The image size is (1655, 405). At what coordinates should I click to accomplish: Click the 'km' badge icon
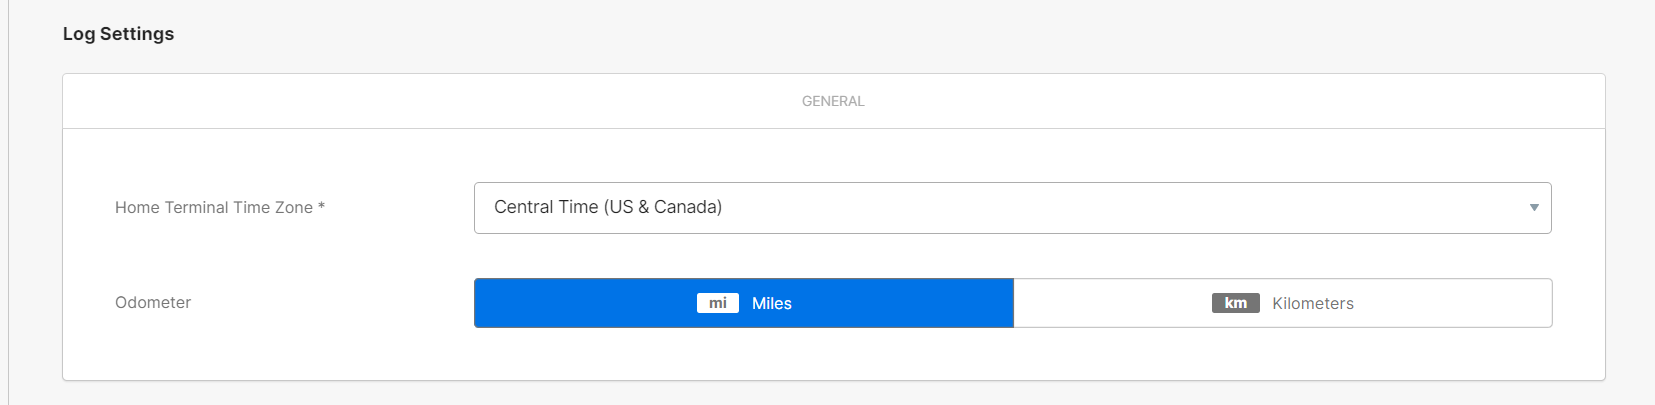[1235, 303]
